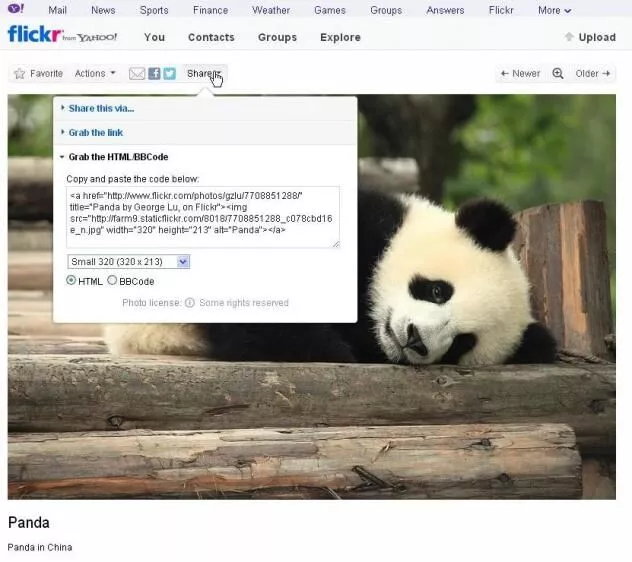The width and height of the screenshot is (632, 562).
Task: Click inside the embed code text box
Action: point(202,216)
